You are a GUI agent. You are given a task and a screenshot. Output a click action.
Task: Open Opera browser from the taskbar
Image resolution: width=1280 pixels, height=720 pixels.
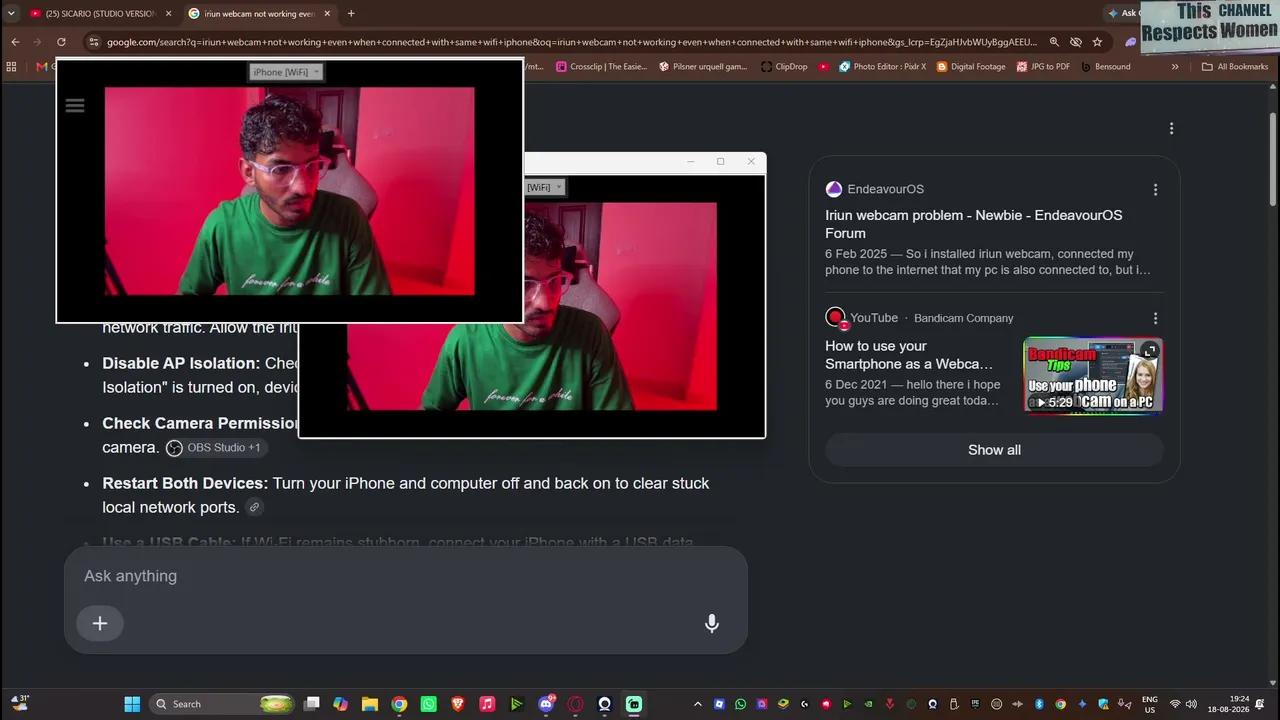[x=575, y=704]
